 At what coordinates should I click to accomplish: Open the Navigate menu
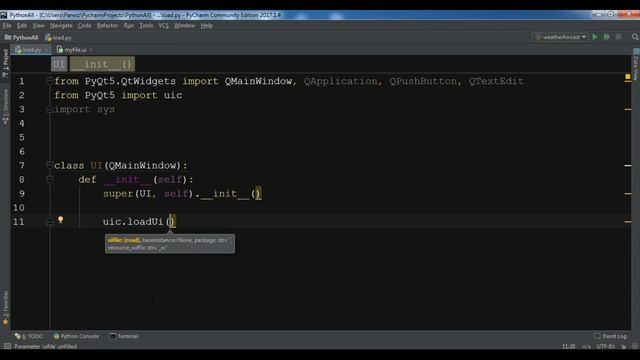[x=61, y=25]
